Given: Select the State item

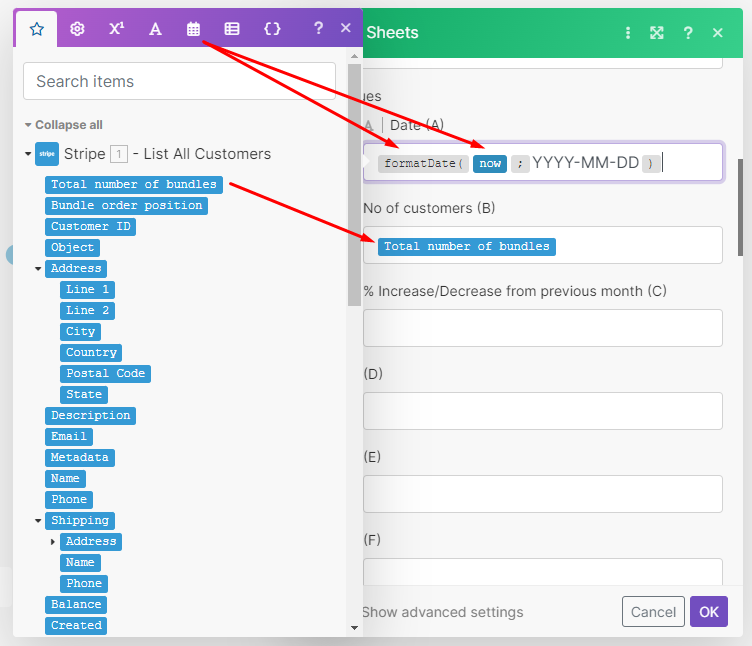Looking at the screenshot, I should 84,394.
